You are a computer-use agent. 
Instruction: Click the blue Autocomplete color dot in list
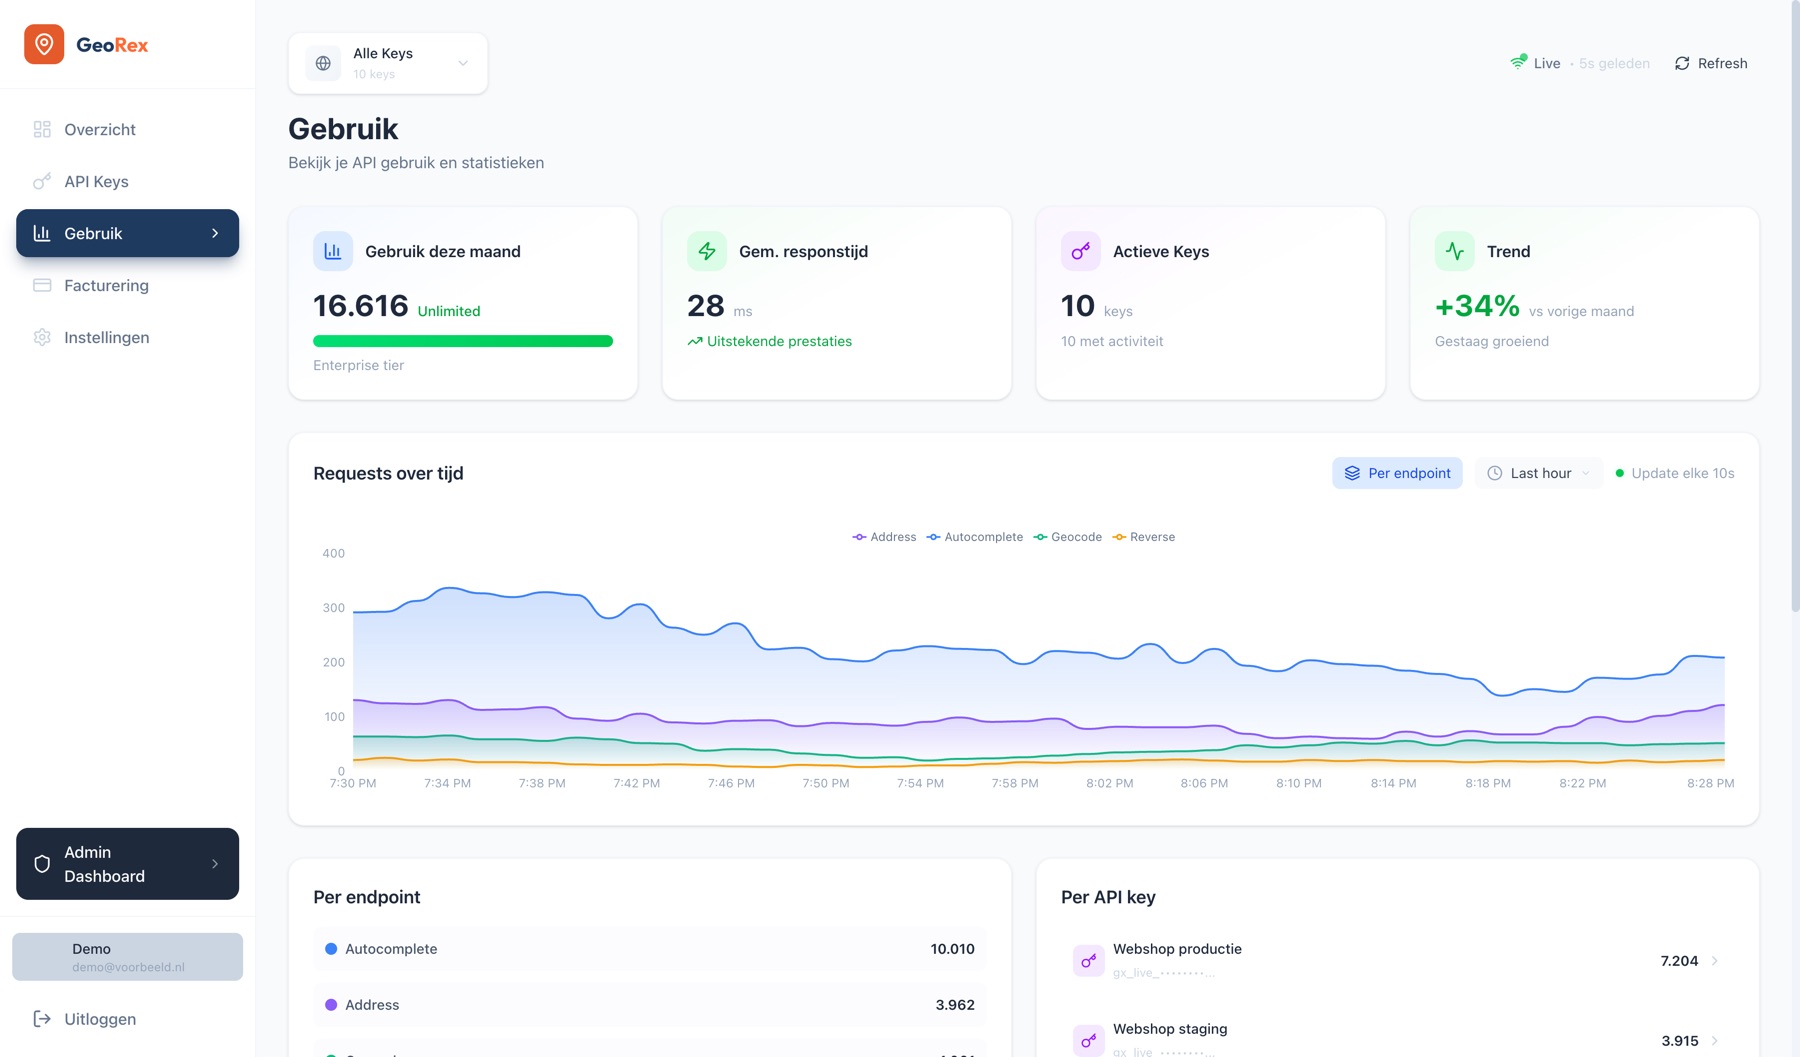click(x=331, y=949)
